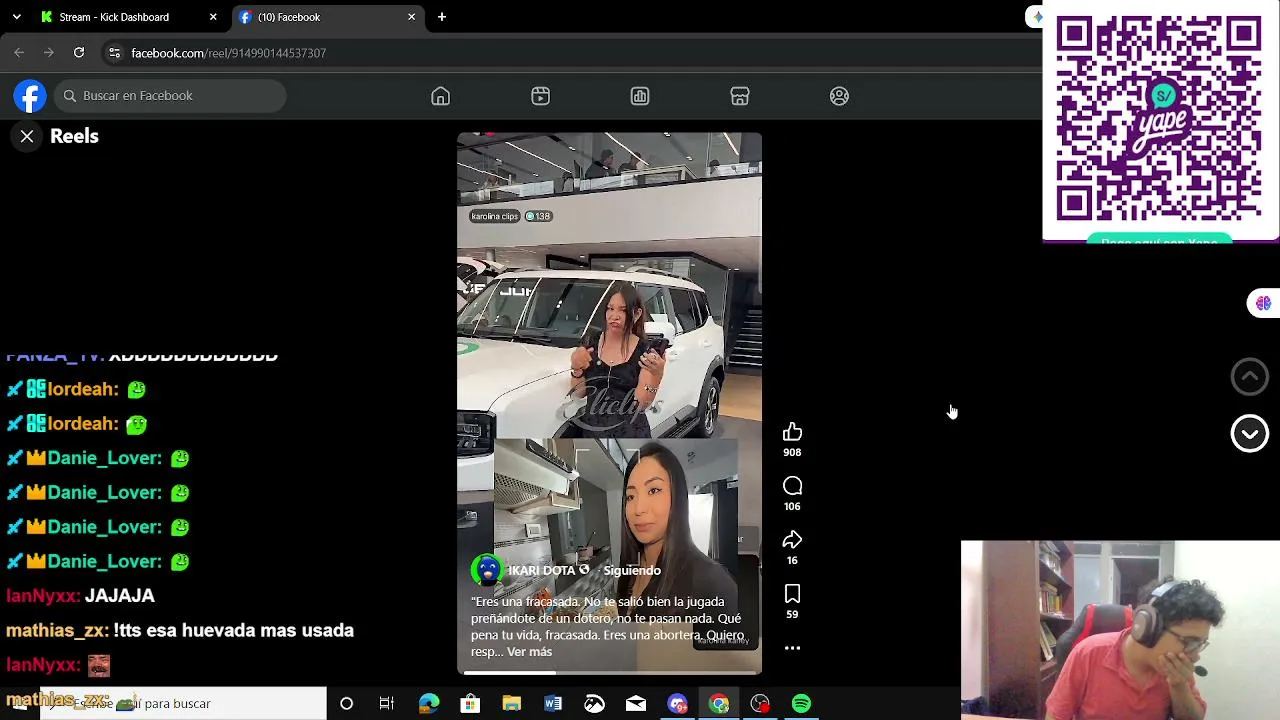Viewport: 1280px width, 720px height.
Task: Like the reel with the thumbs-up
Action: coord(792,432)
